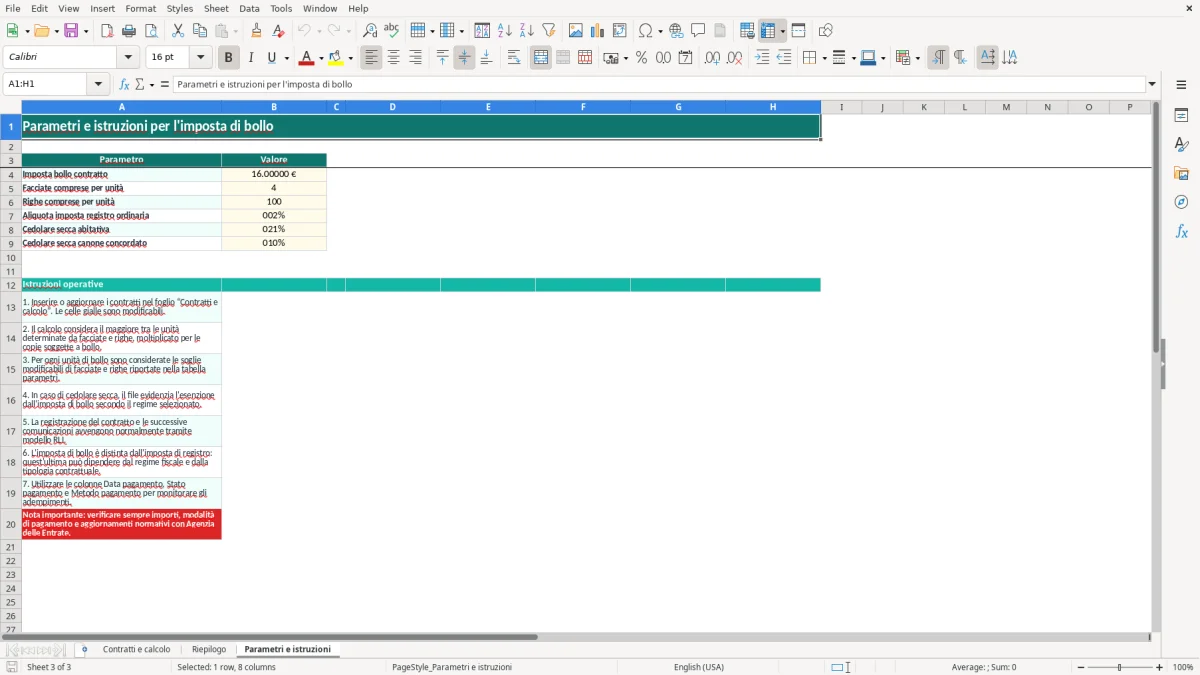Insert a chart
The width and height of the screenshot is (1200, 675).
coord(598,31)
